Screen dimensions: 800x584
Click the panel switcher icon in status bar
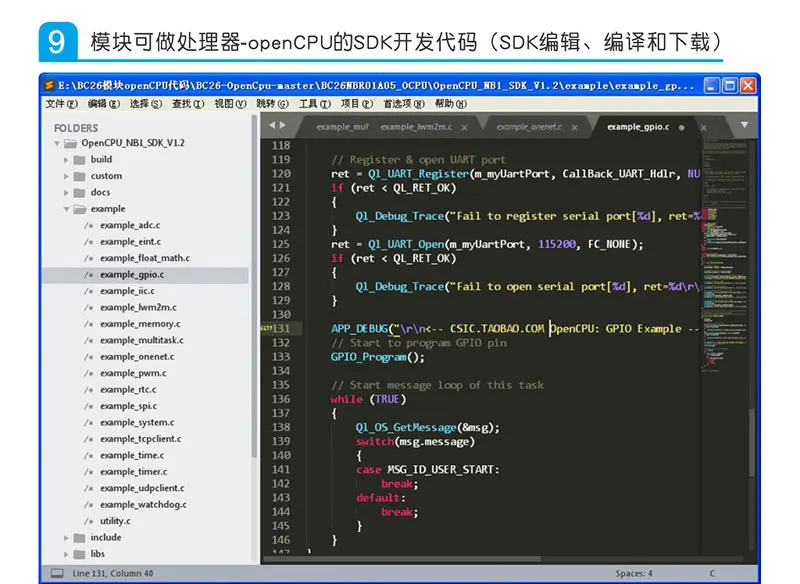(57, 573)
